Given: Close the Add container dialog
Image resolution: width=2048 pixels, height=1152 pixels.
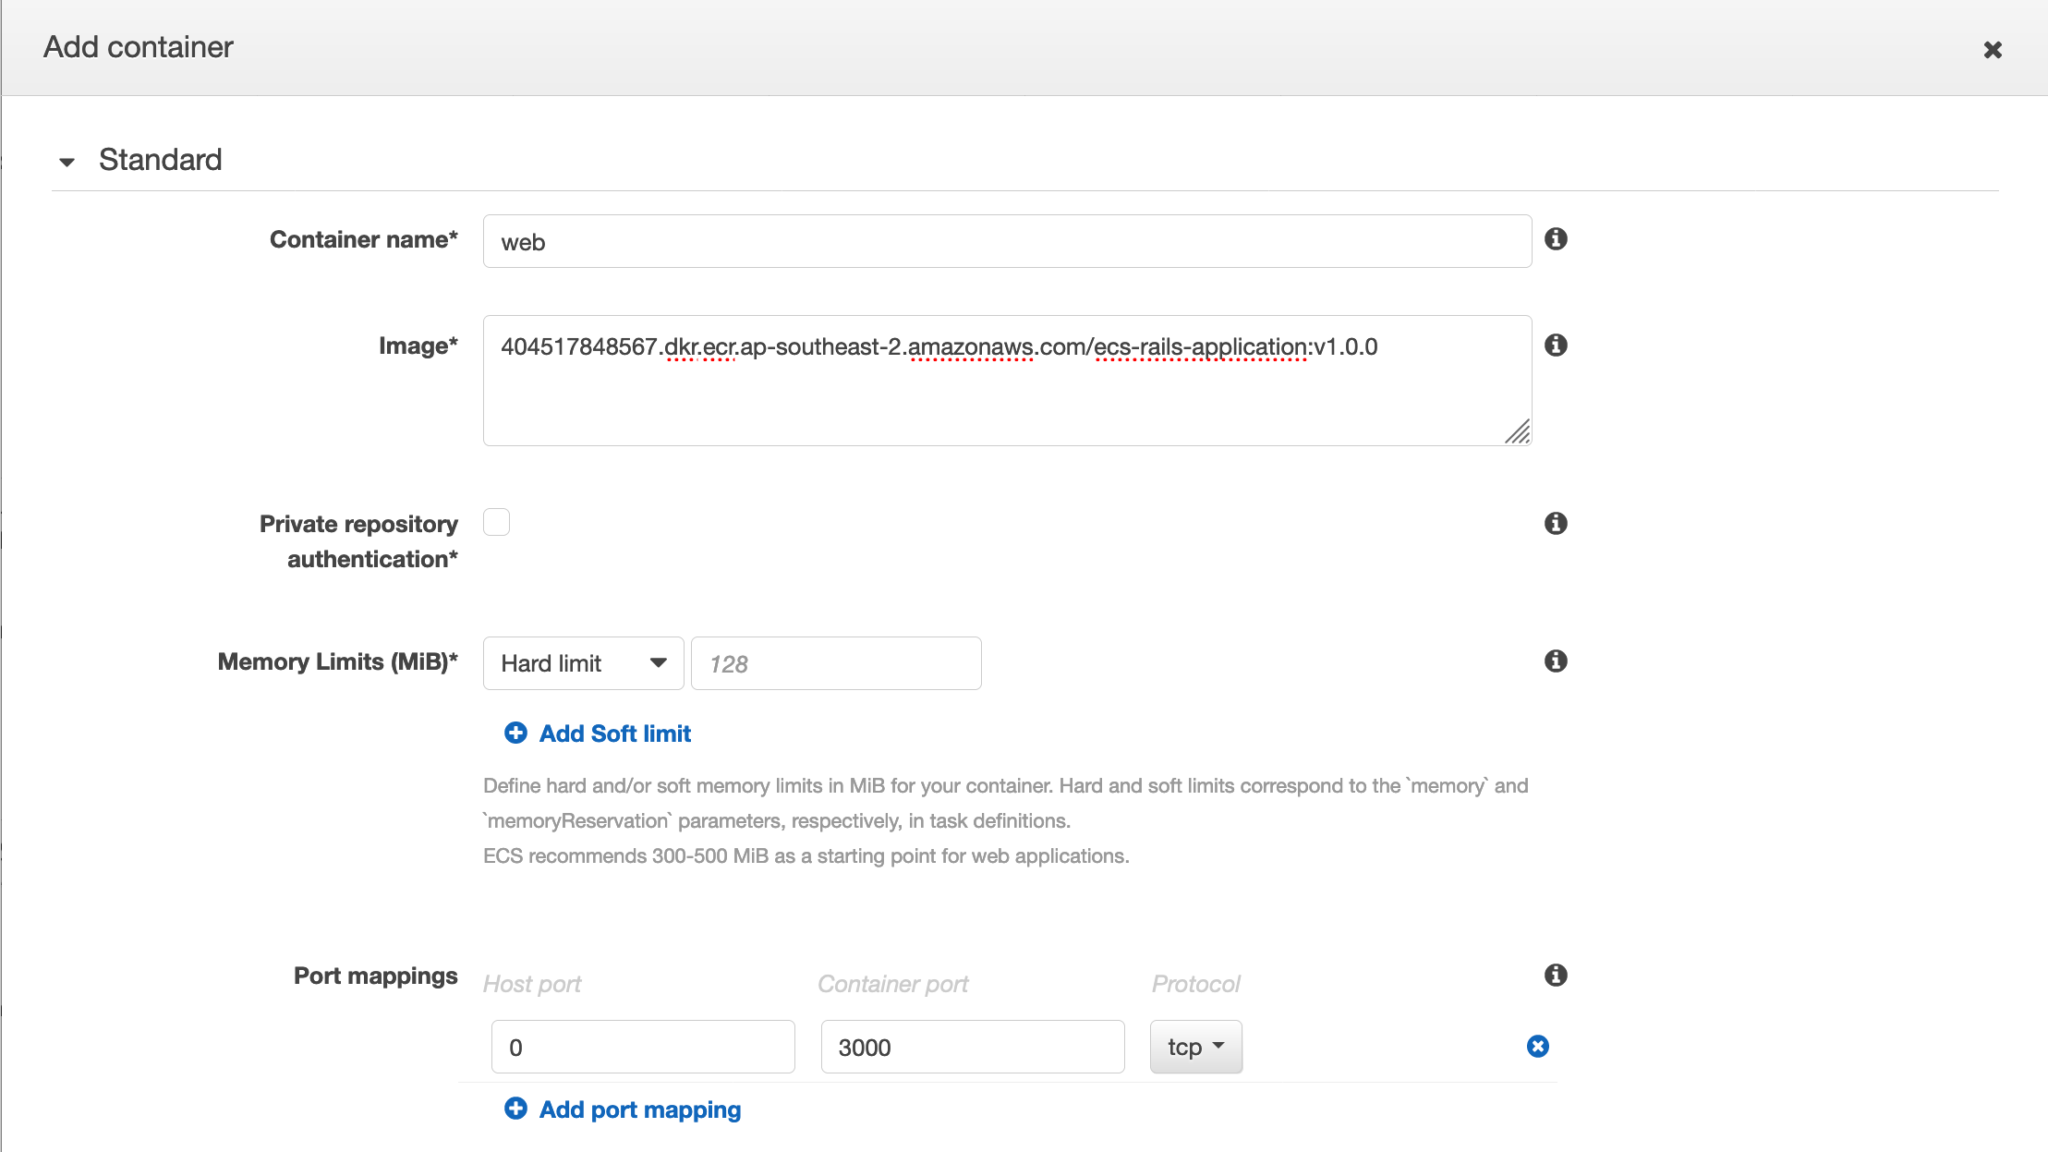Looking at the screenshot, I should pyautogui.click(x=1993, y=49).
